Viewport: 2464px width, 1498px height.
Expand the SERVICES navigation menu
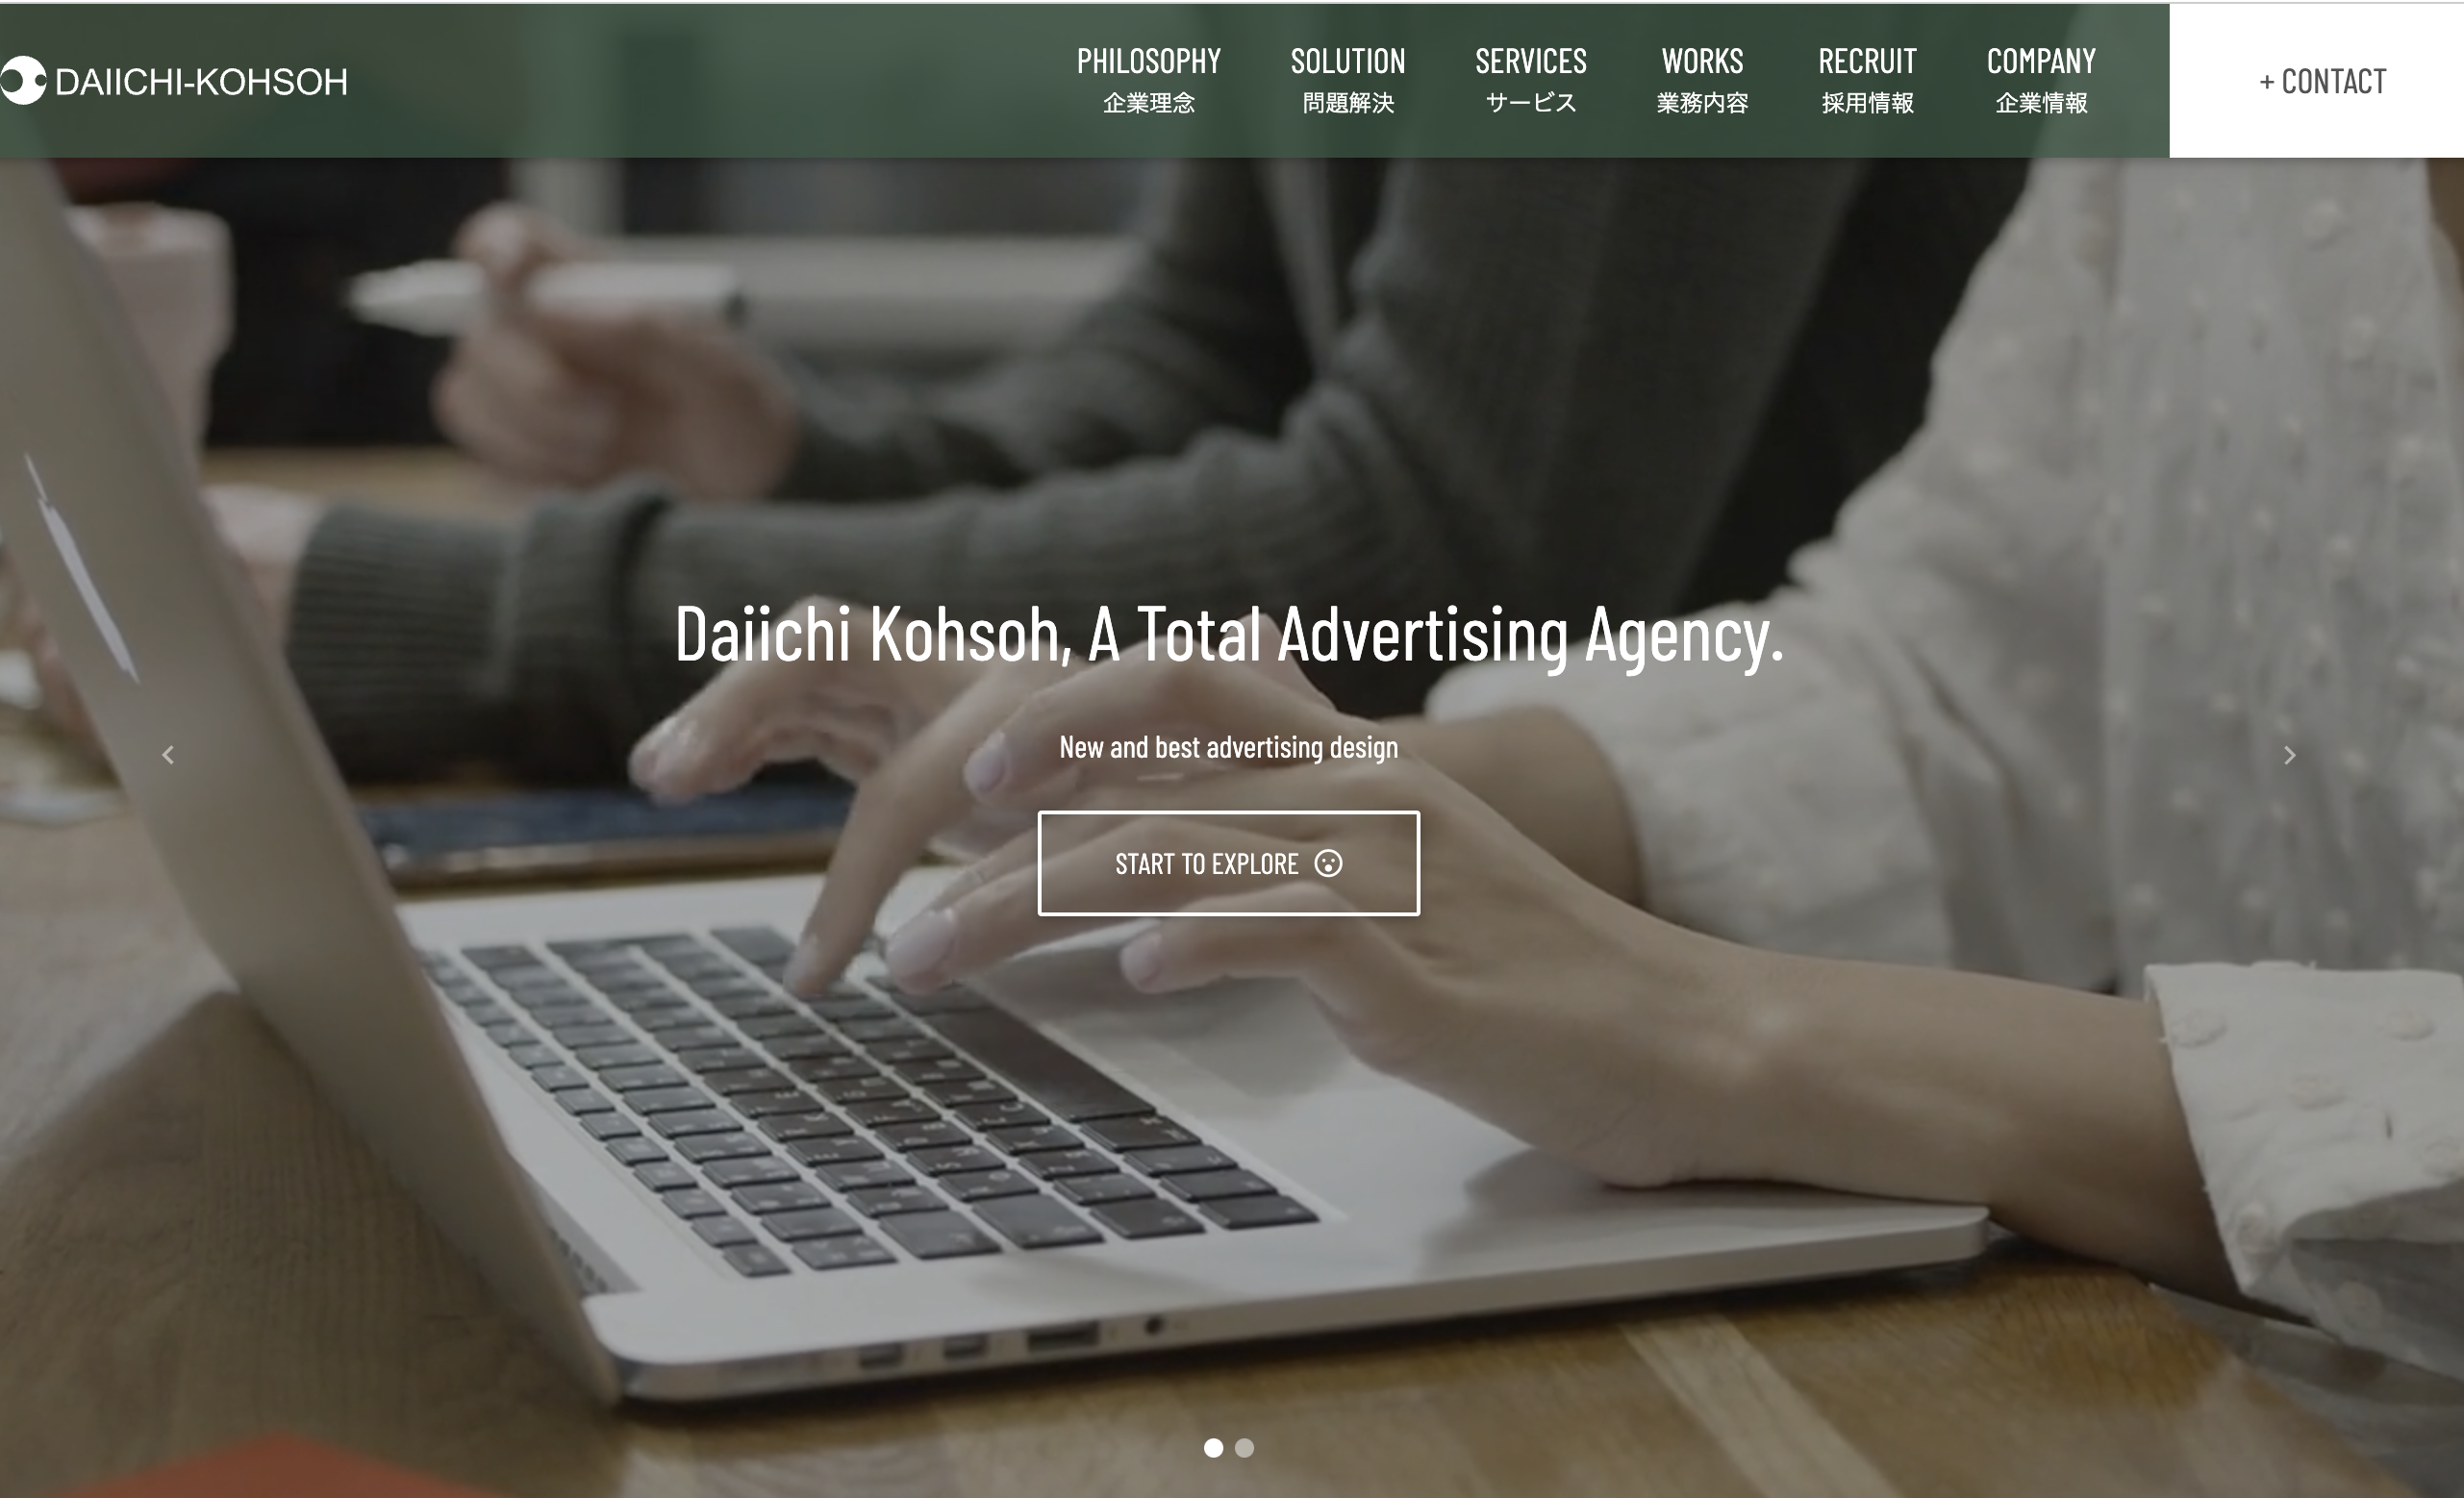point(1529,79)
